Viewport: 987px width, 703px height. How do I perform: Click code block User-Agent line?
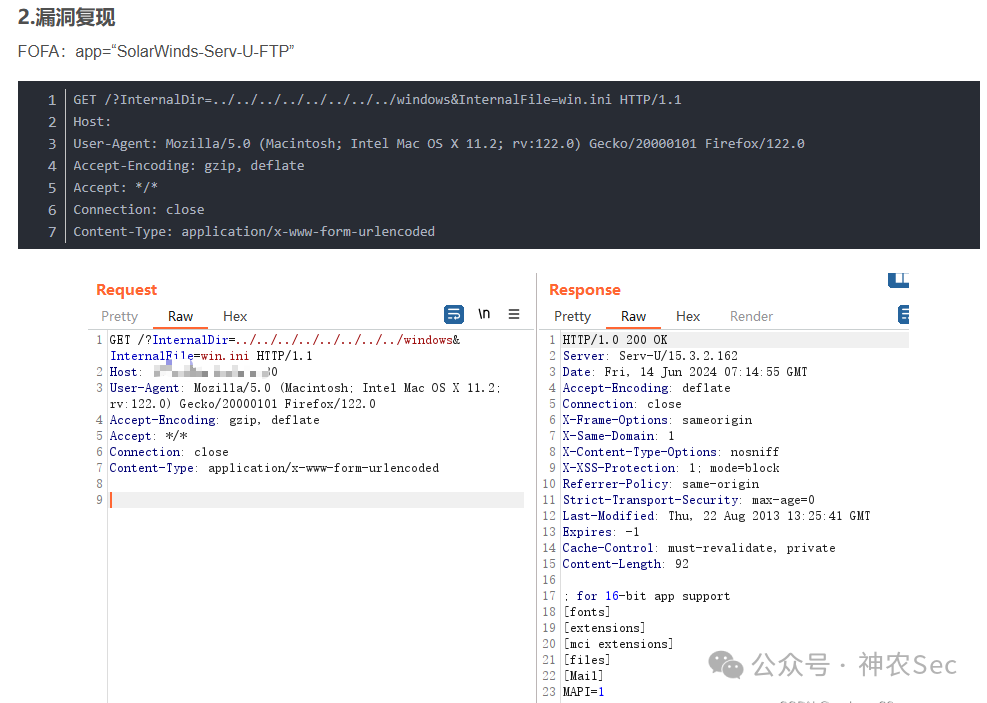click(439, 144)
